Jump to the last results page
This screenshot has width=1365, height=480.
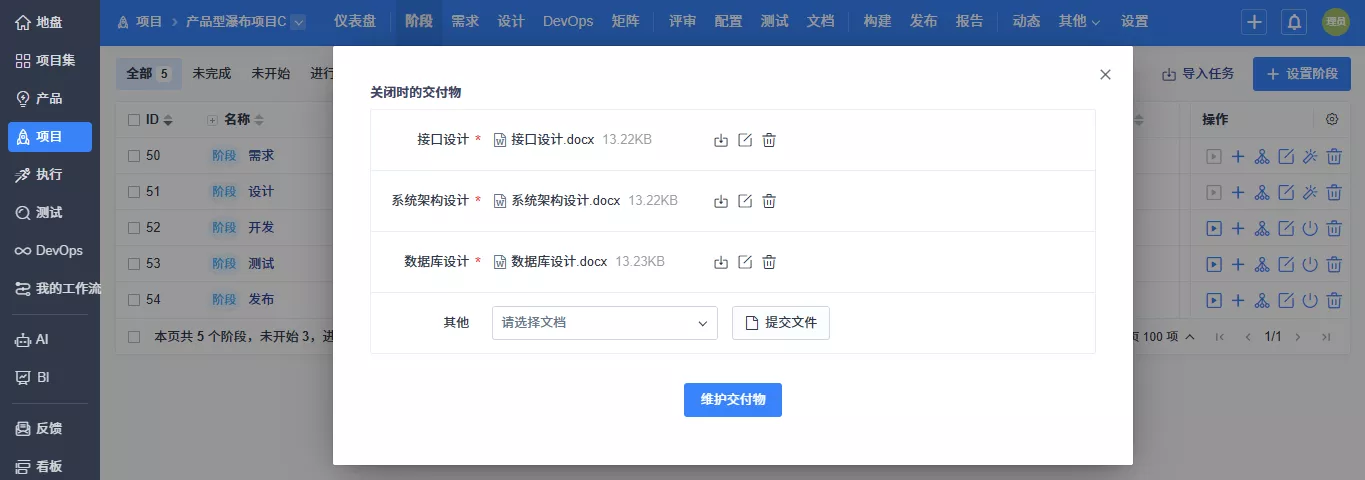pyautogui.click(x=1326, y=337)
